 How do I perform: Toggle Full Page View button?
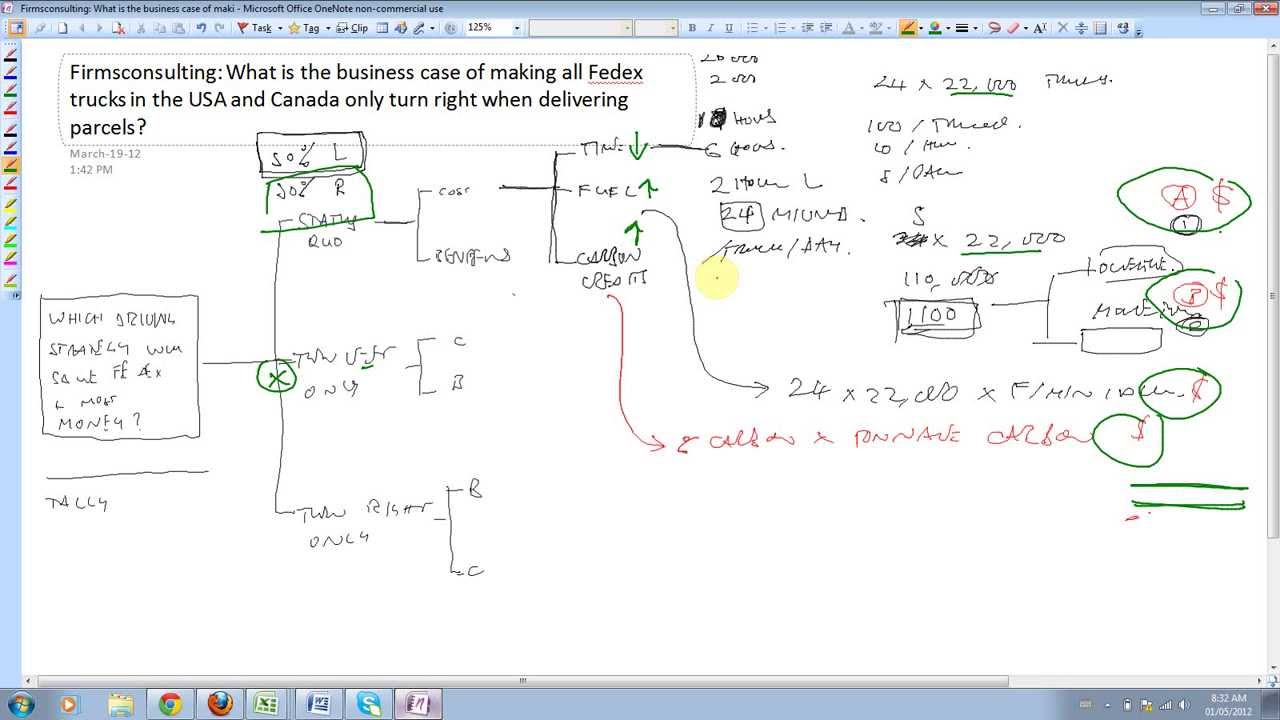tap(16, 28)
